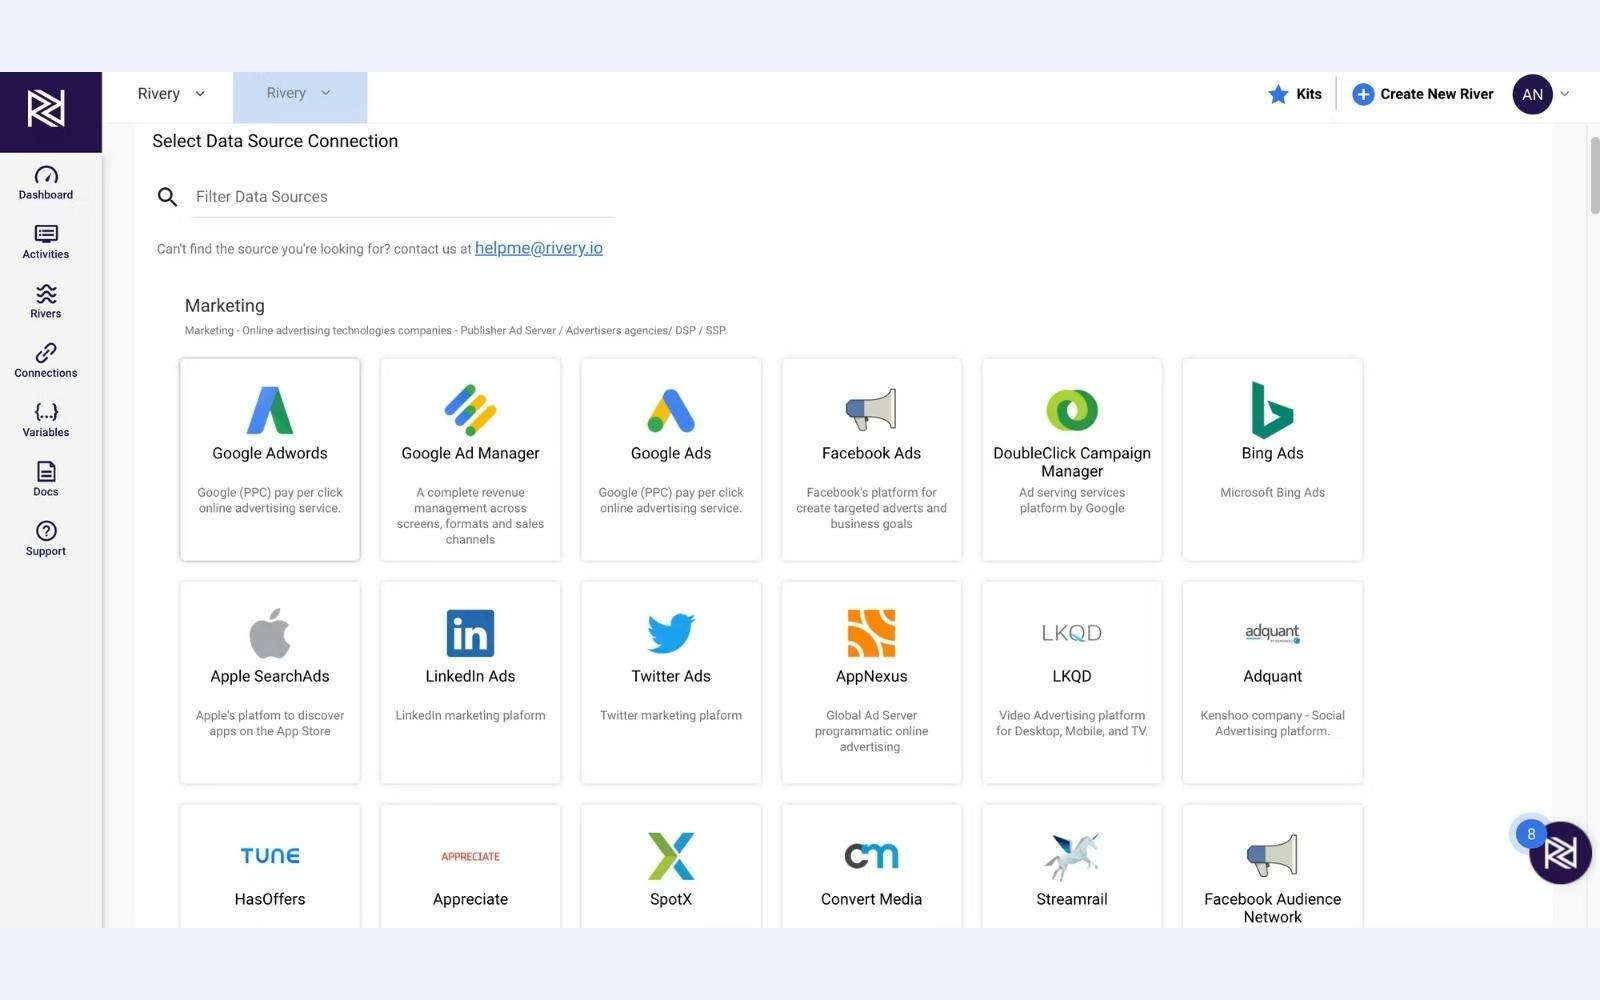Open Docs in the sidebar
This screenshot has width=1600, height=1000.
point(46,479)
